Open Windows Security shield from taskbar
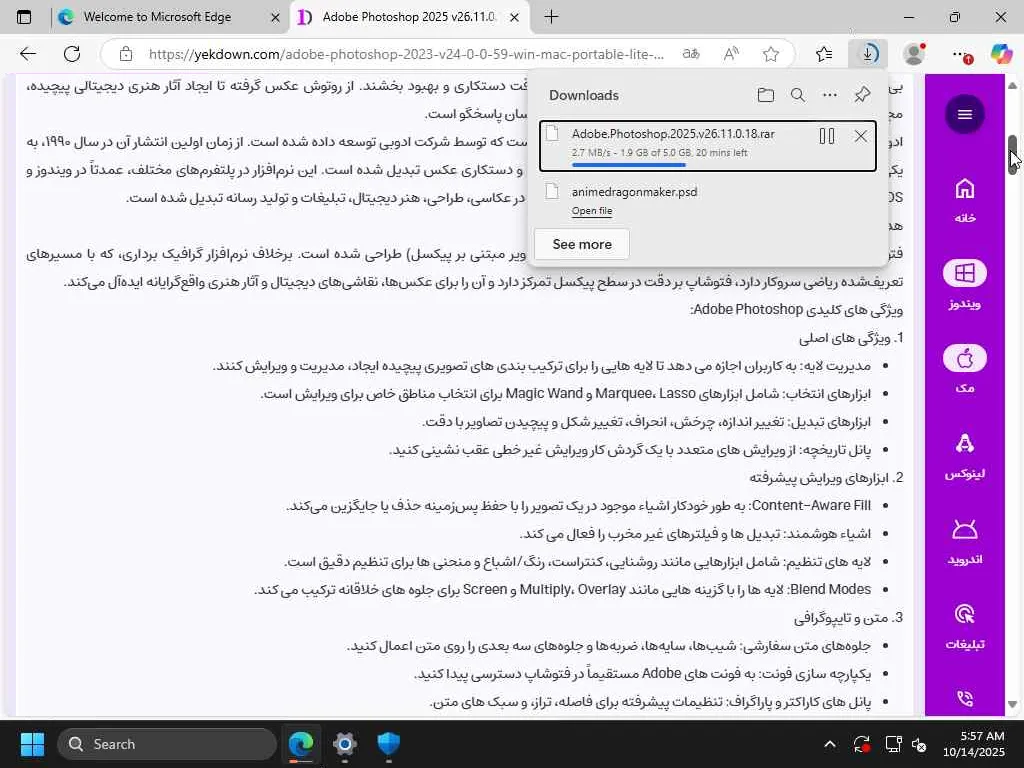 [x=389, y=744]
